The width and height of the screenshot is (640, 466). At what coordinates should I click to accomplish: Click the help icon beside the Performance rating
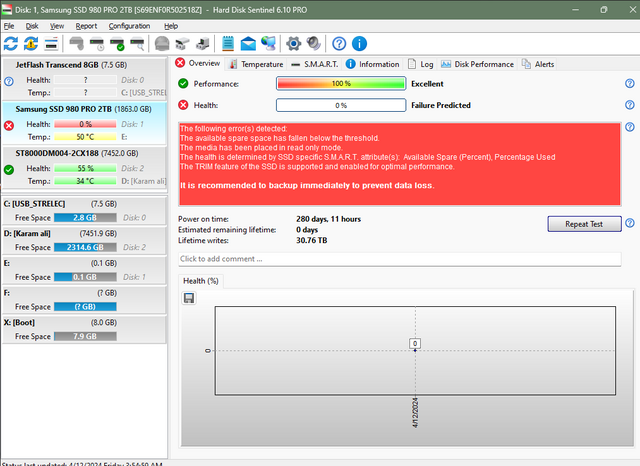click(x=629, y=84)
